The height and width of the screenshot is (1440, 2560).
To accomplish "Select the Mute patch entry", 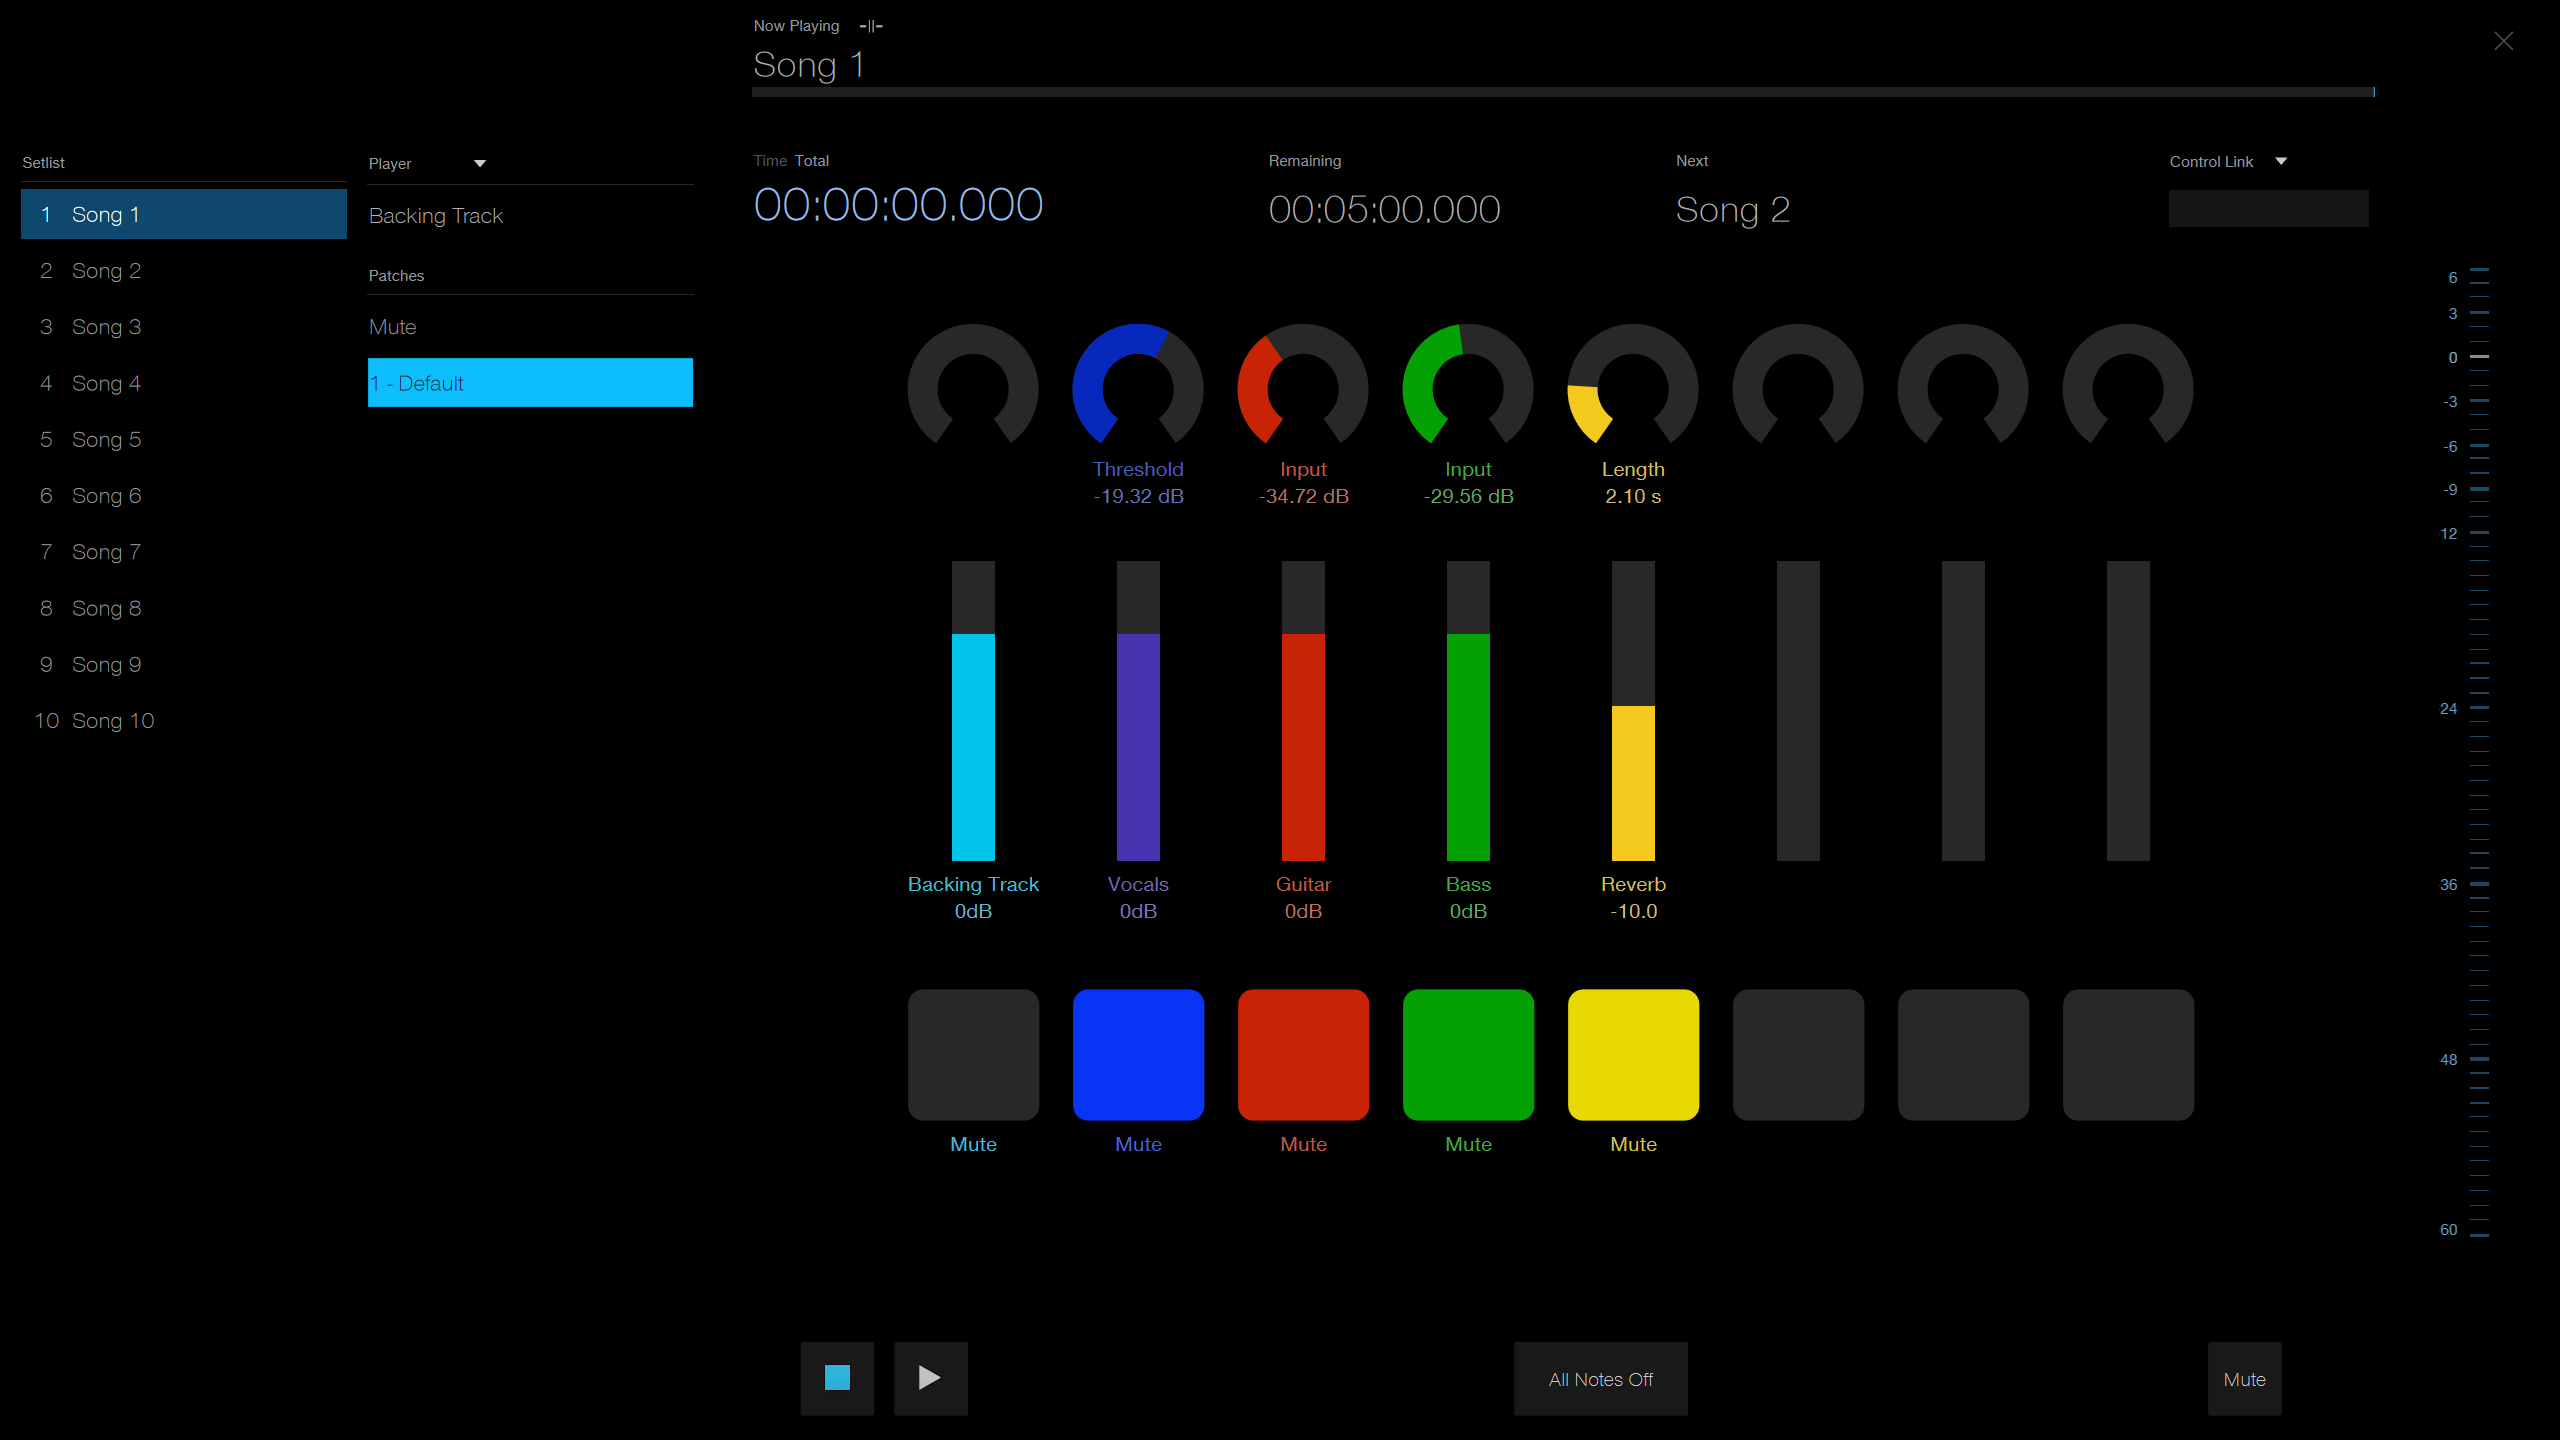I will 393,327.
